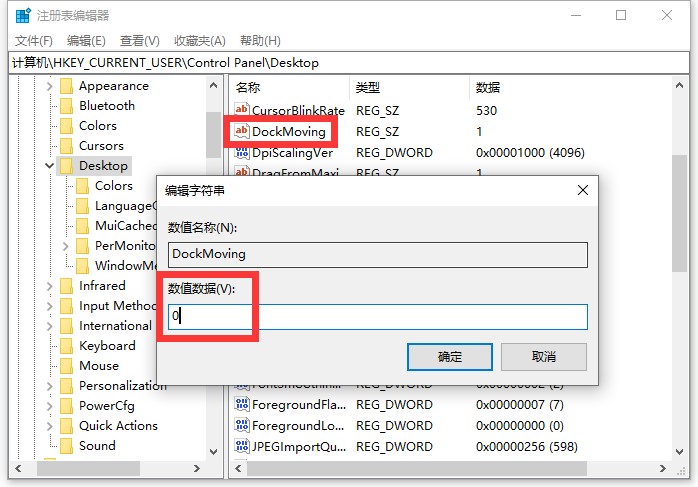Select the Bluetooth folder icon
The width and height of the screenshot is (698, 487).
click(x=66, y=106)
